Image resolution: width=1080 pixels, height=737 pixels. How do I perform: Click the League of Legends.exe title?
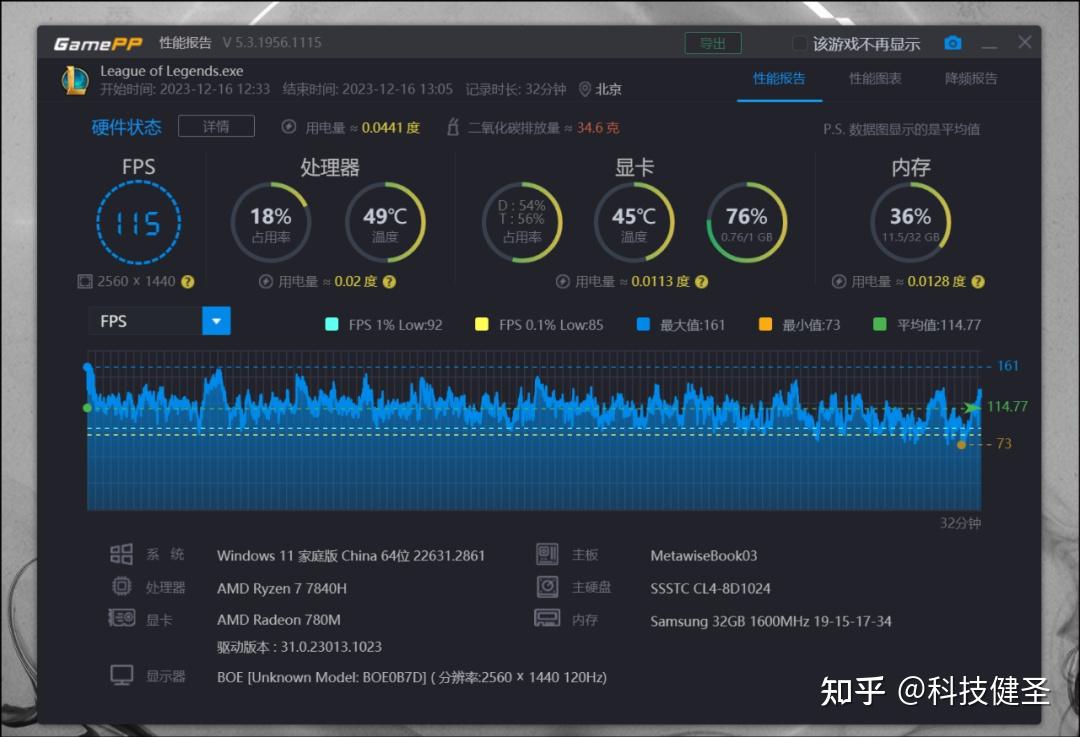172,71
